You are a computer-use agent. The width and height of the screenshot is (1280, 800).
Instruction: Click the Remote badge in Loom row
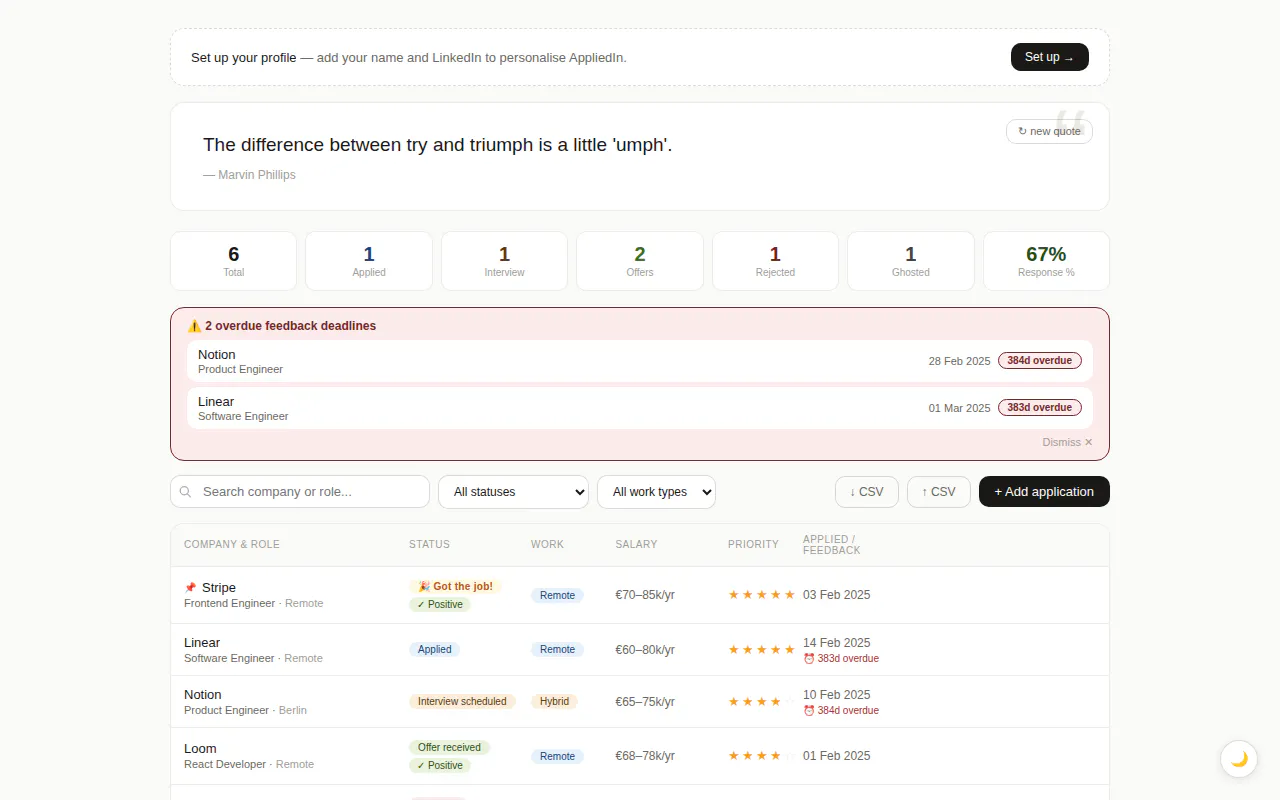[x=557, y=757]
